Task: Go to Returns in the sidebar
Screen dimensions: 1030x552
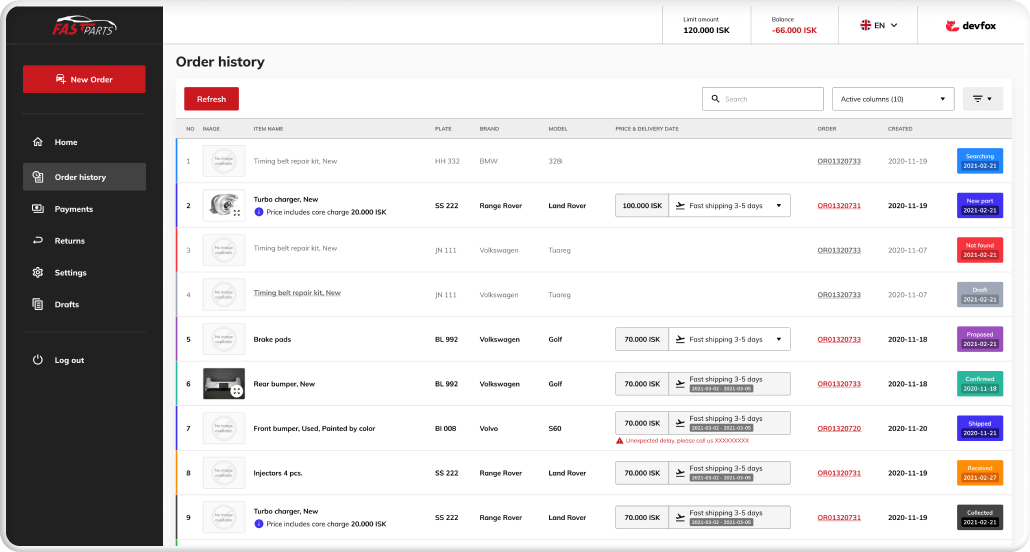Action: (x=69, y=241)
